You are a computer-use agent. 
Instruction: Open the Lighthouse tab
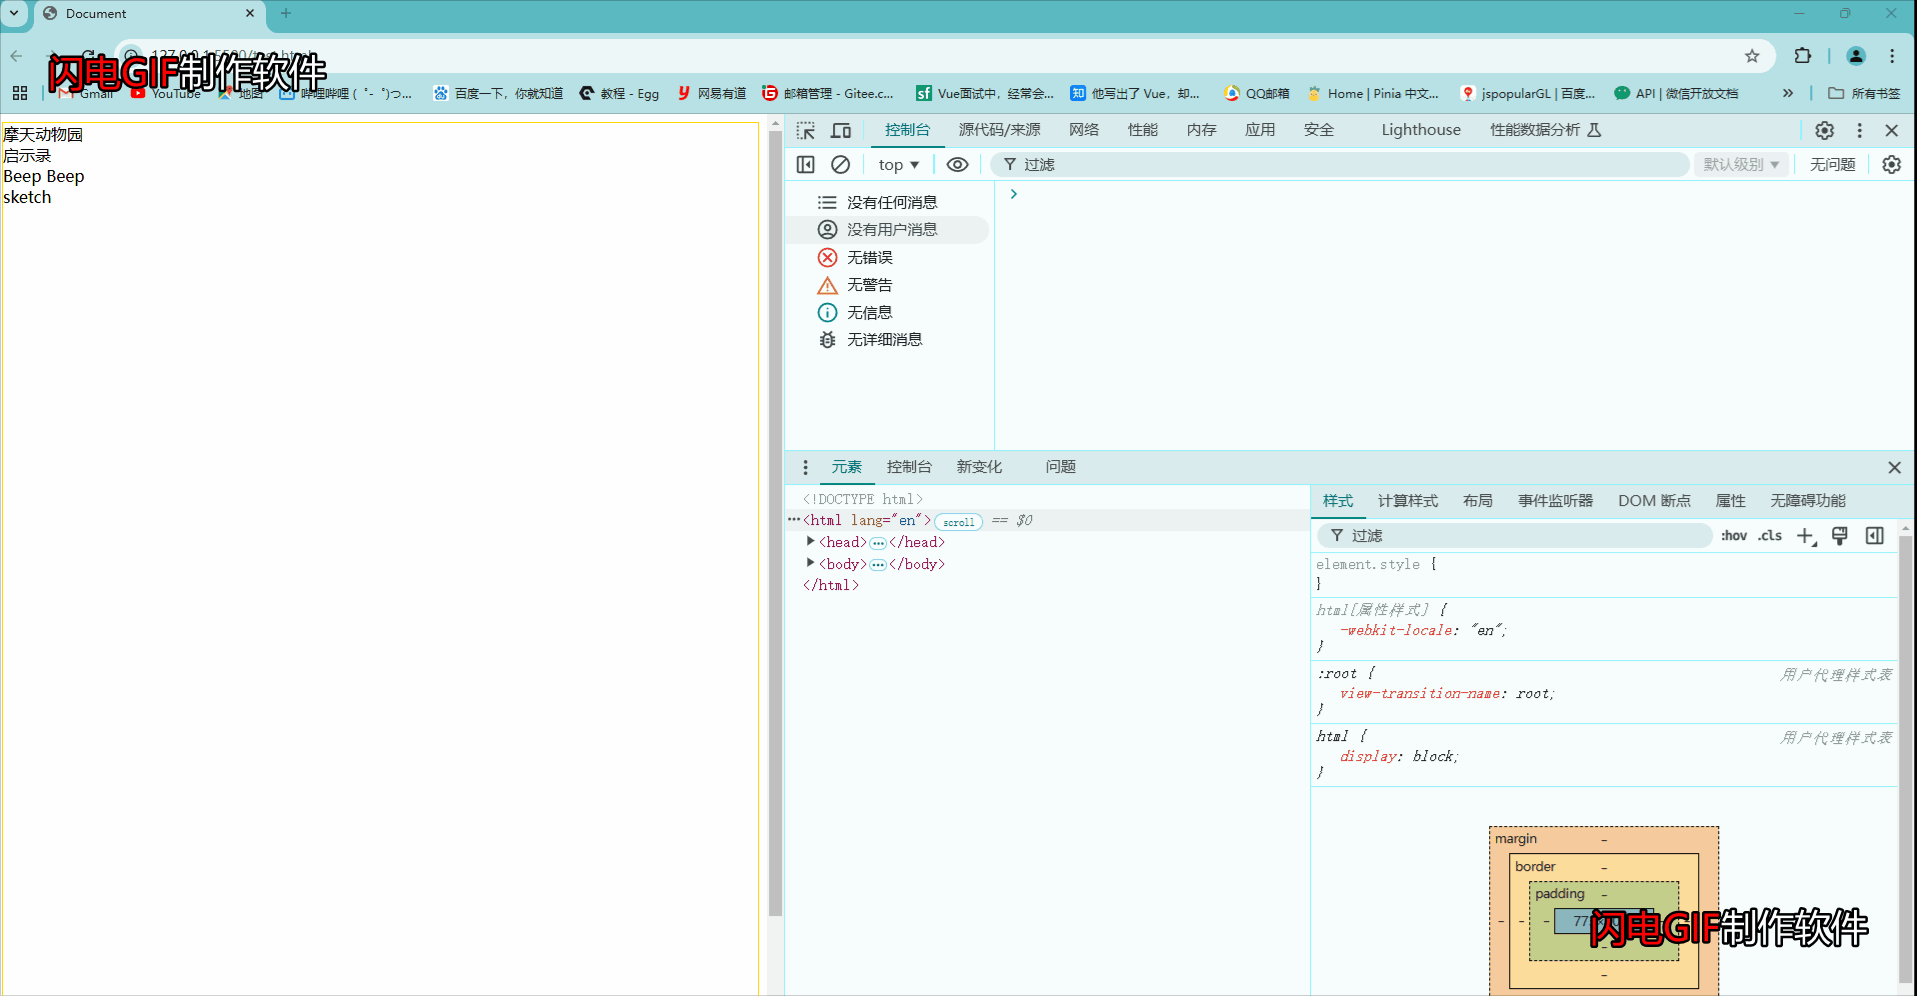point(1421,130)
